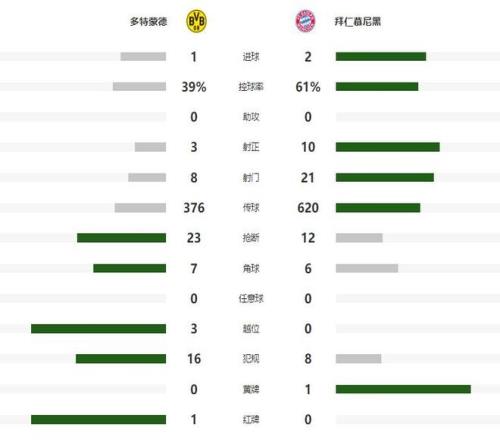Select the 拜仁慕尼黑 team name
Viewport: 500px width, 440px height.
pyautogui.click(x=358, y=22)
